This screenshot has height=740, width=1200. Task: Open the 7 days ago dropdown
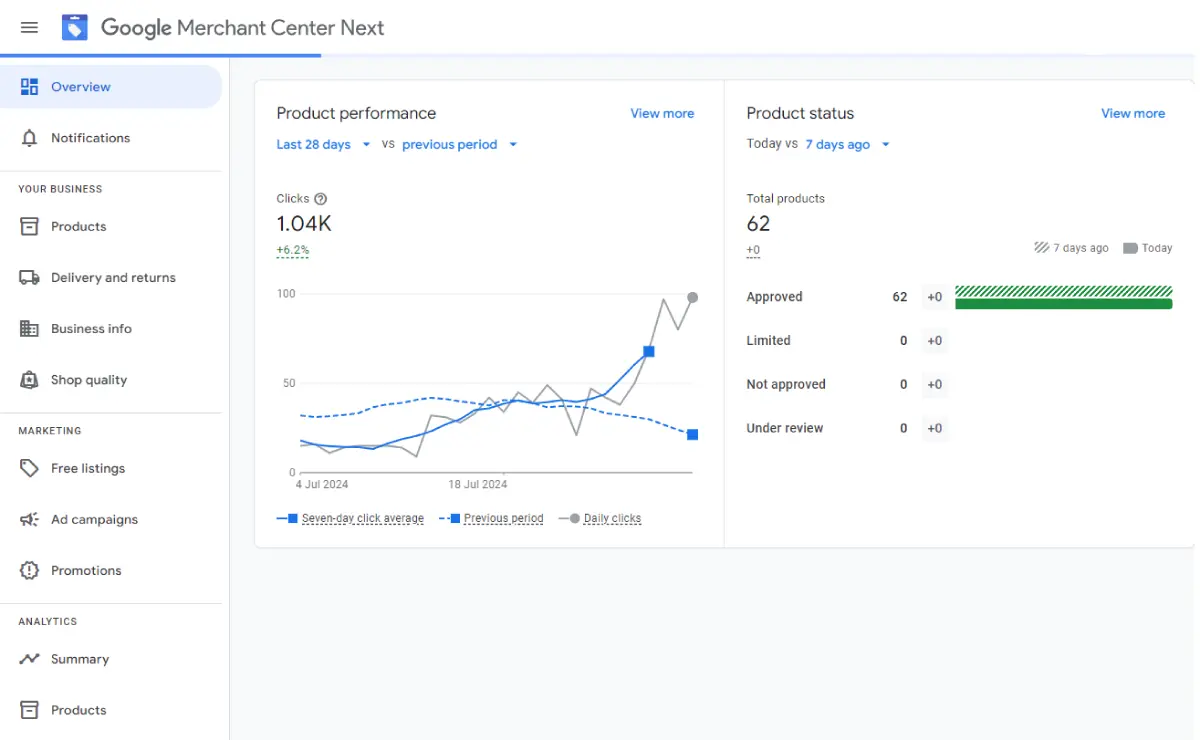coord(848,145)
